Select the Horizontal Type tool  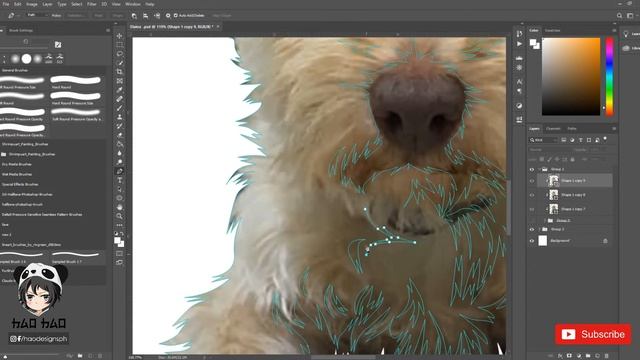(120, 180)
